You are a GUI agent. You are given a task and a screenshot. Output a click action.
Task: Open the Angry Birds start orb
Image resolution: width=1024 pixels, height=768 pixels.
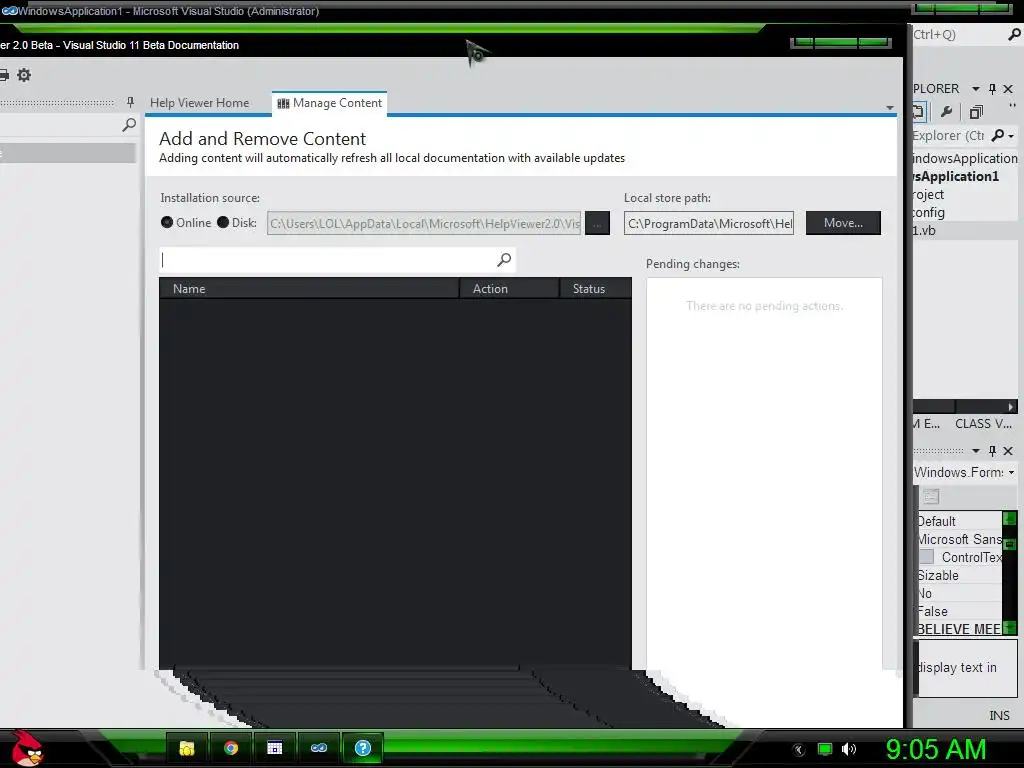coord(26,748)
